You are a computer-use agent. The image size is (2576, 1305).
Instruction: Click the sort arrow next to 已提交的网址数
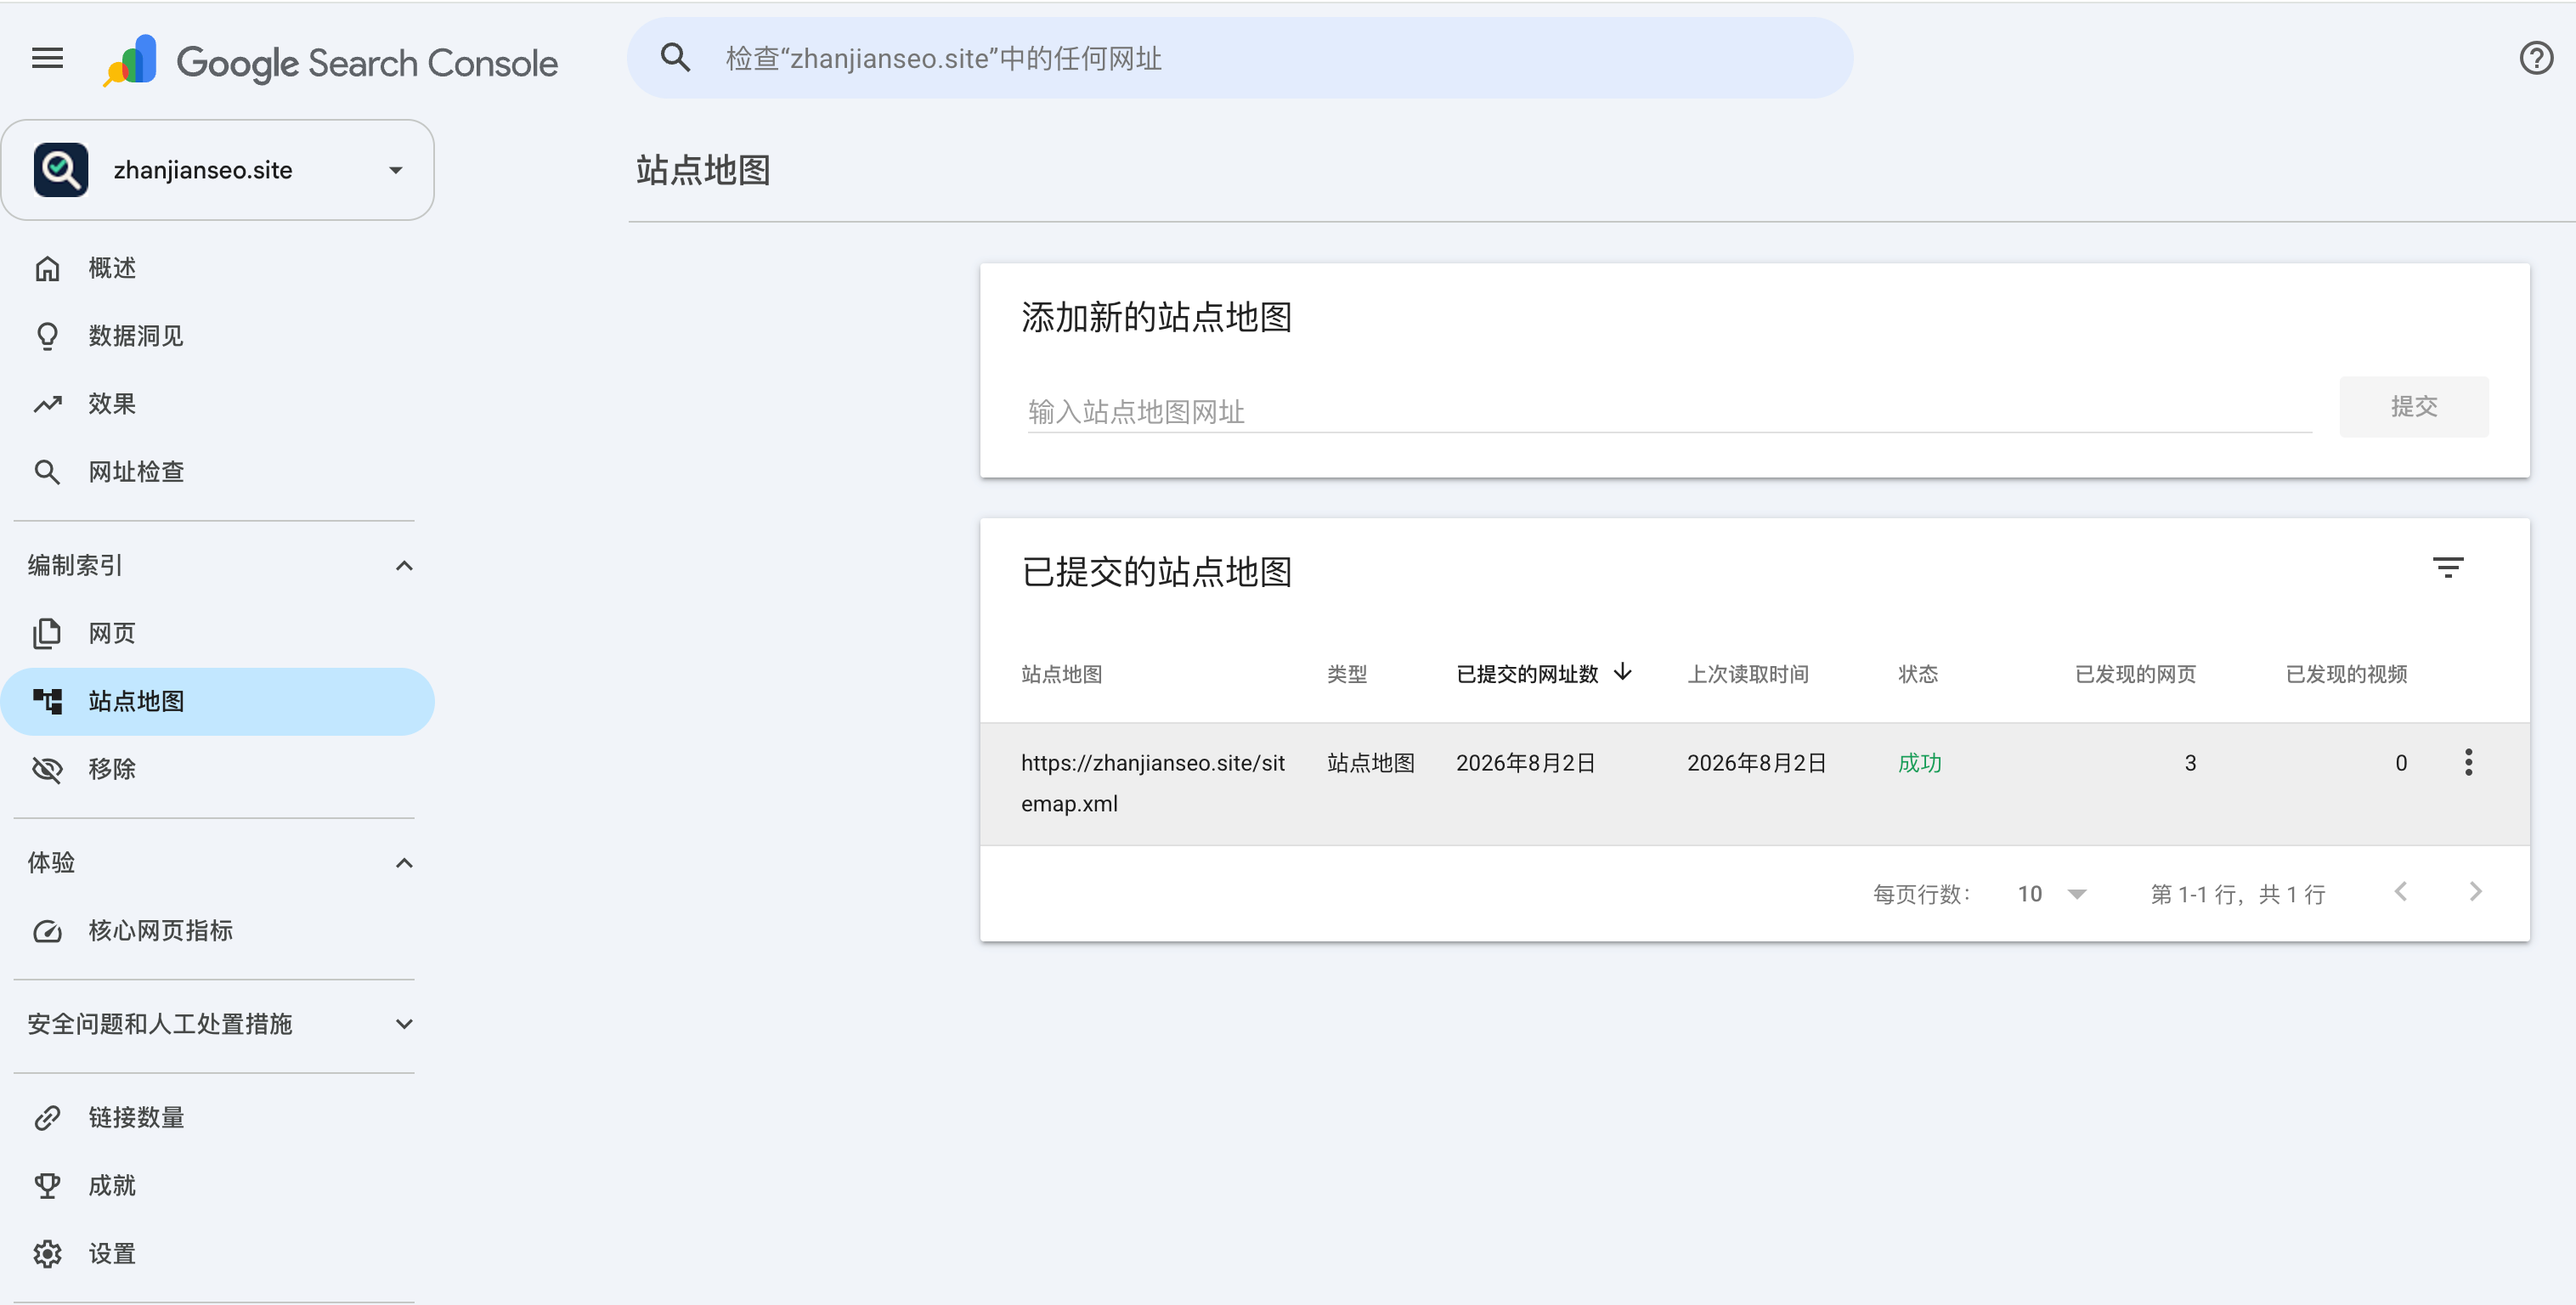pyautogui.click(x=1623, y=672)
